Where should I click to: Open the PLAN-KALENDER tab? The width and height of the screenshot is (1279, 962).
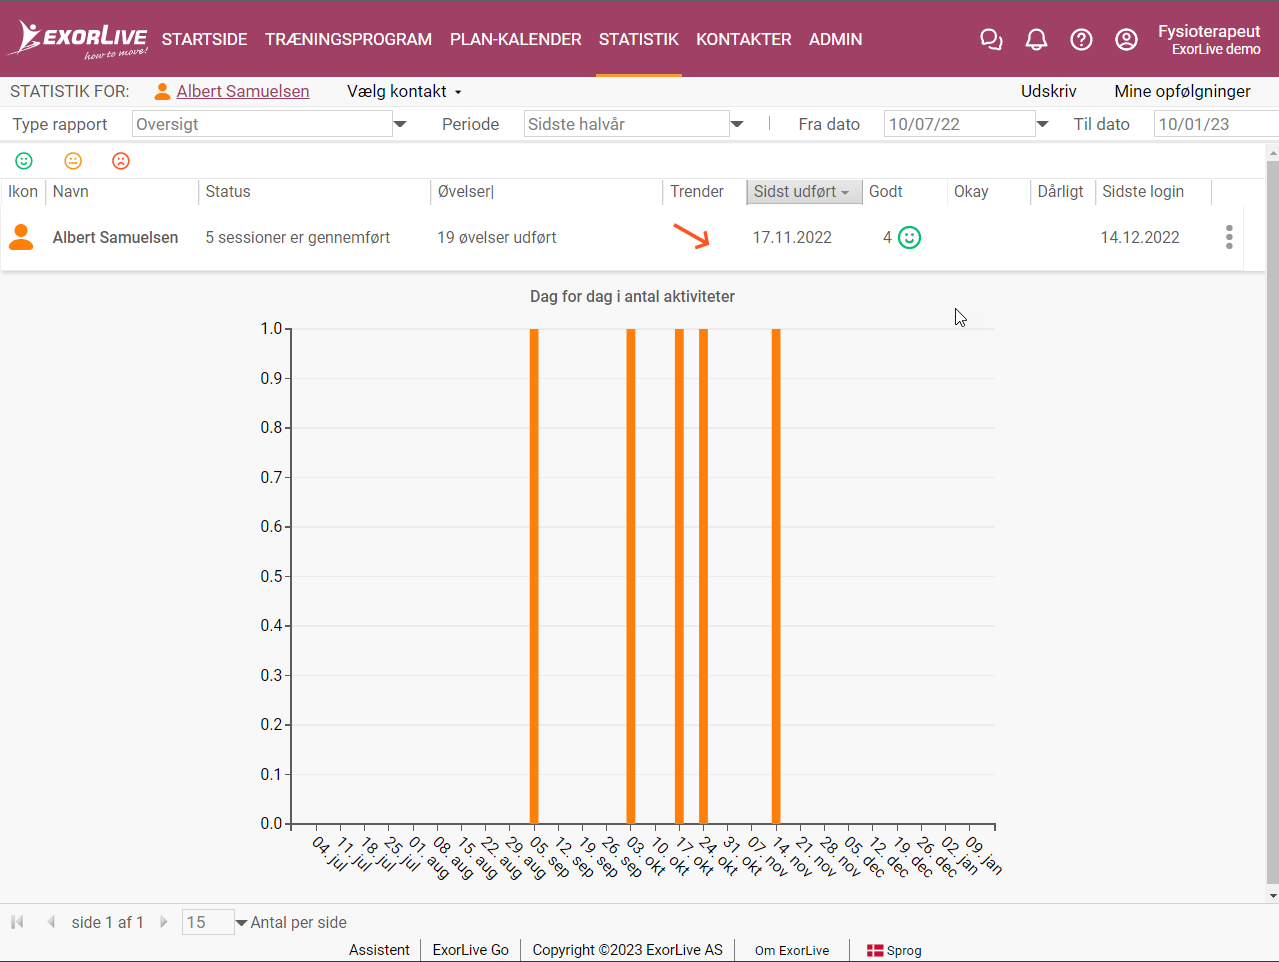[x=515, y=39]
